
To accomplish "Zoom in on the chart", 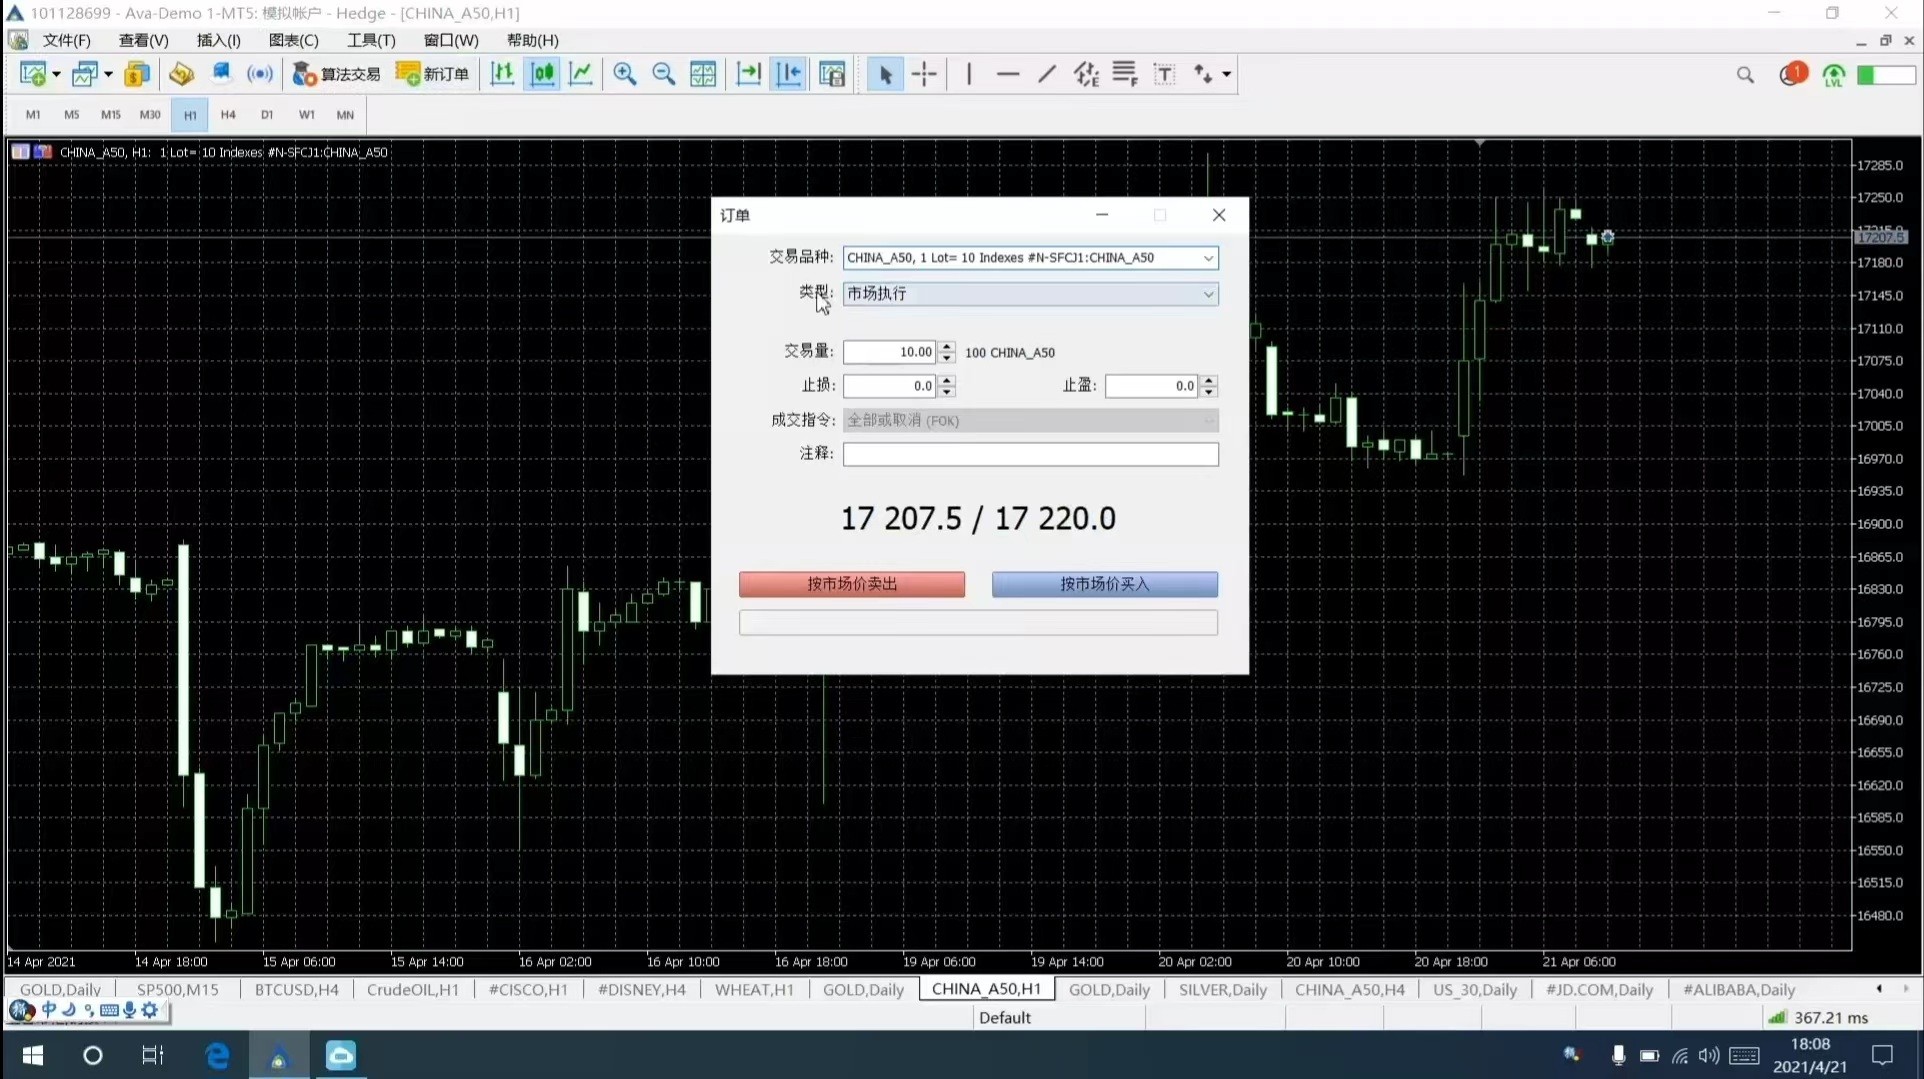I will (x=625, y=74).
